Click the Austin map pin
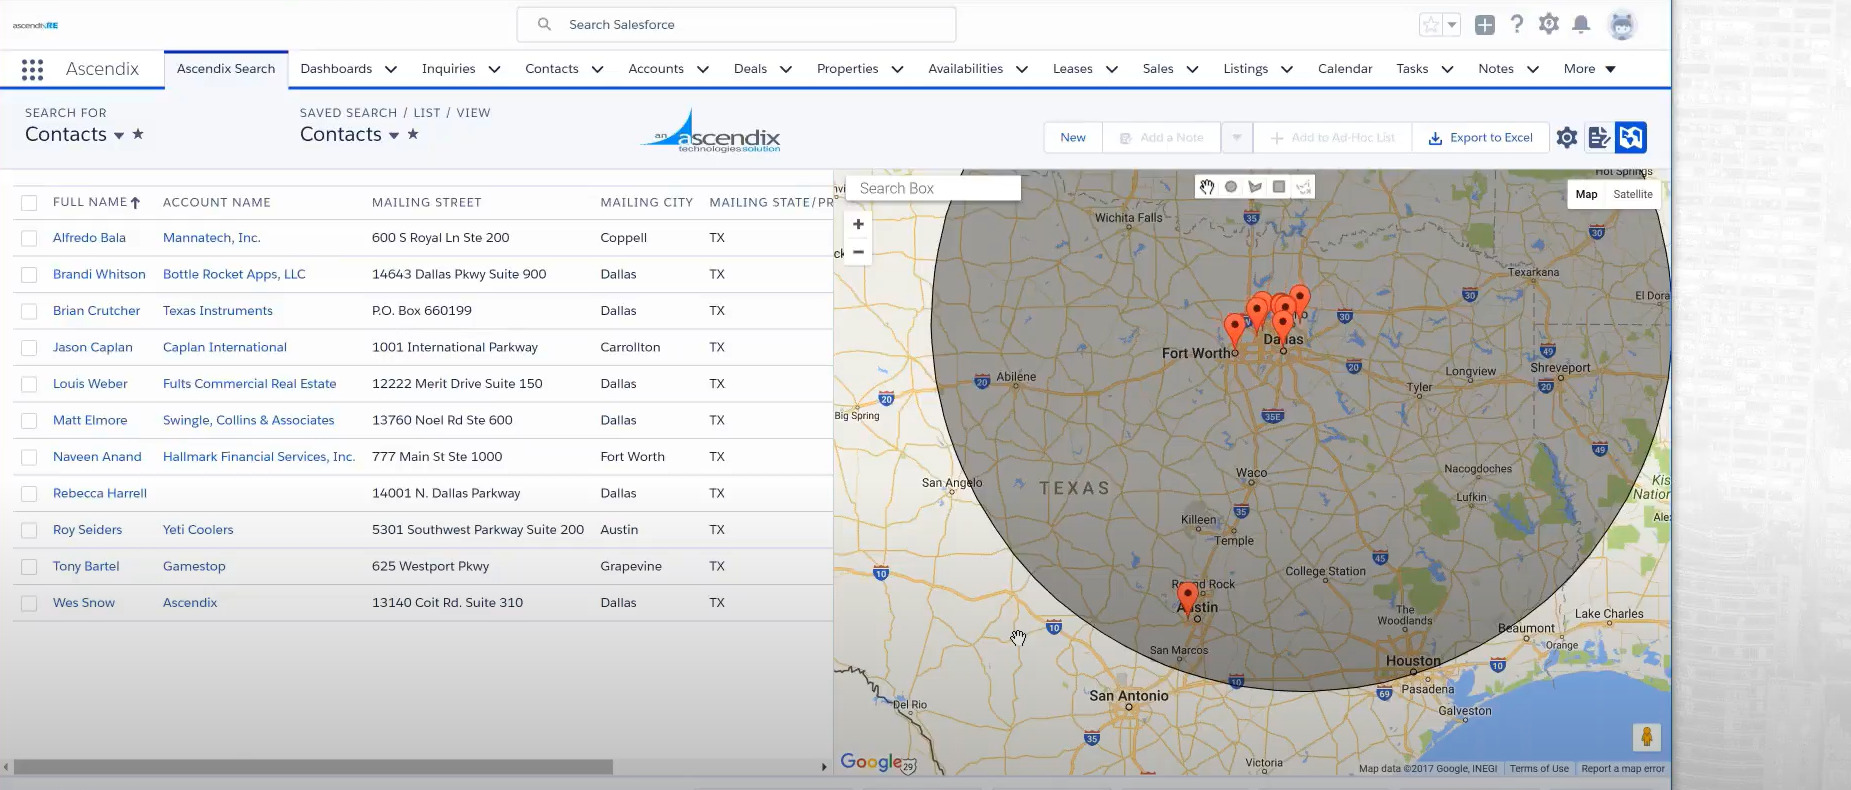Image resolution: width=1851 pixels, height=790 pixels. coord(1187,598)
